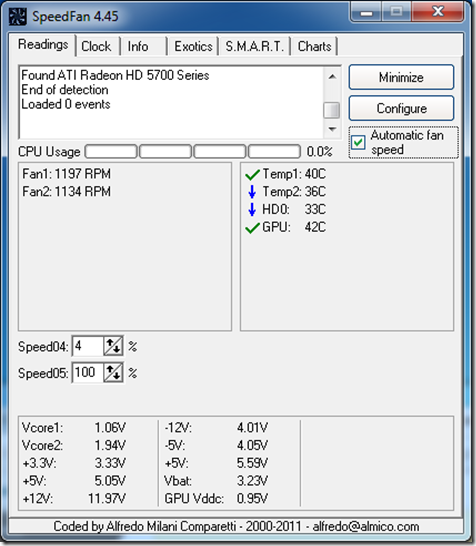Show the Charts tab

pos(314,46)
